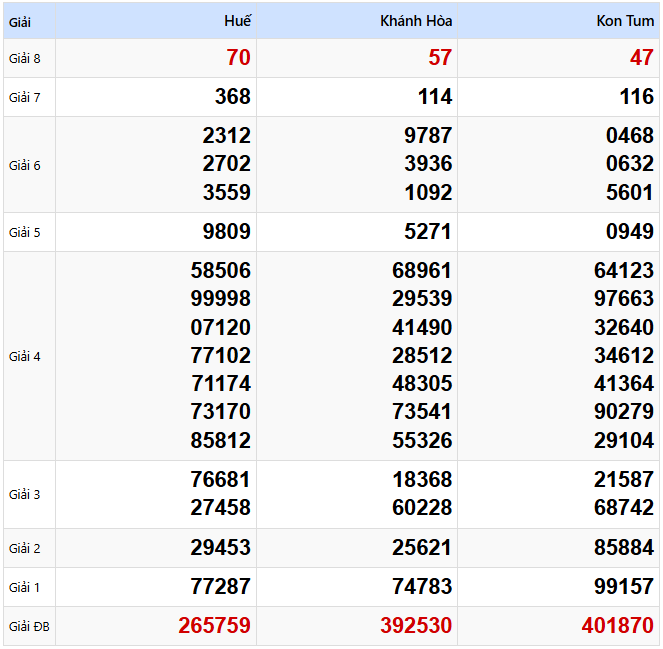This screenshot has height=649, width=663.
Task: Click the red number 47 for Kon Tum
Action: [641, 58]
